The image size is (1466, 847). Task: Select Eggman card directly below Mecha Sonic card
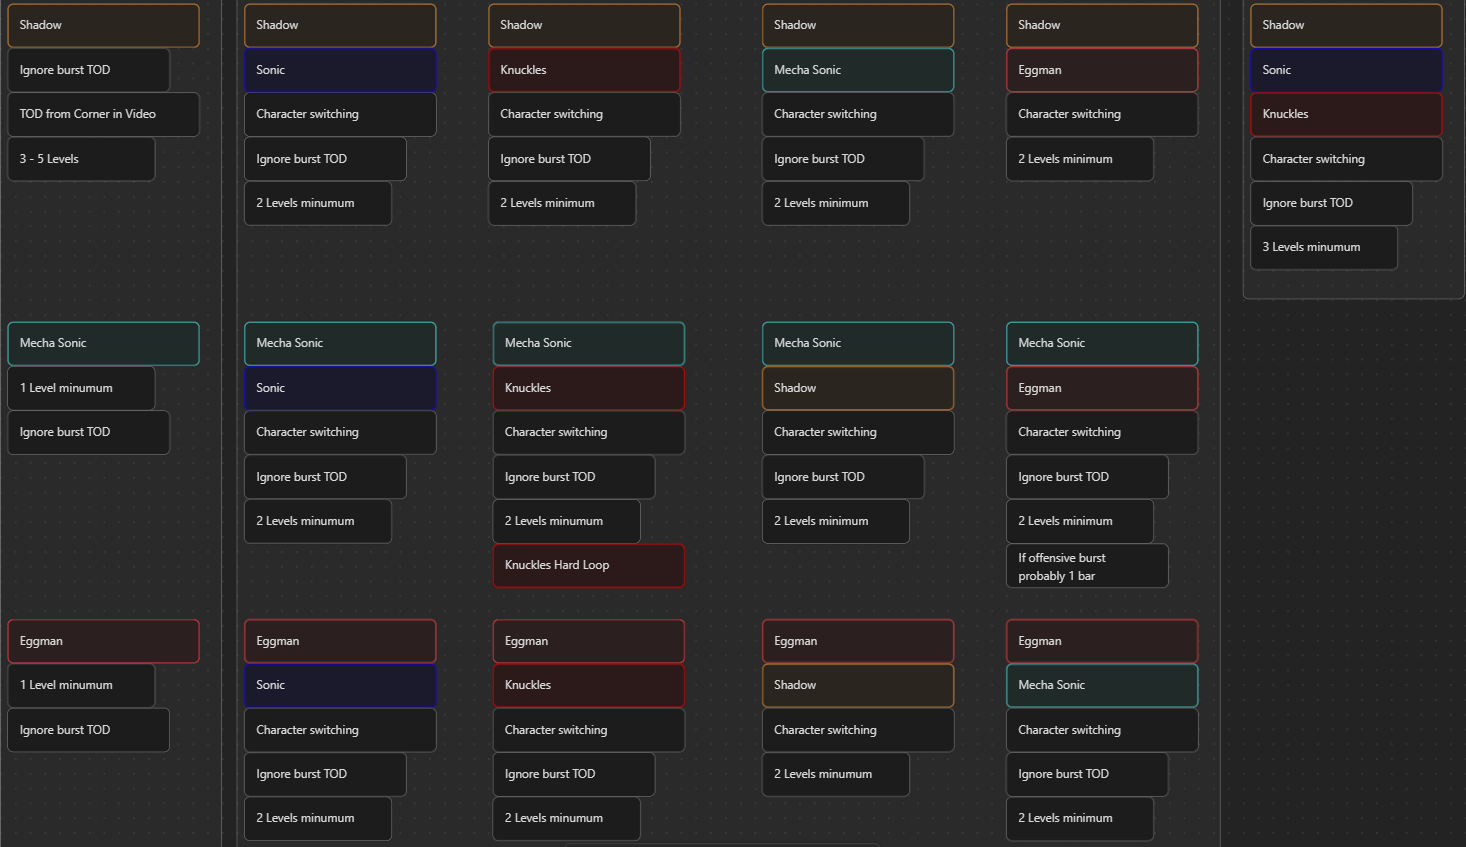[1102, 388]
